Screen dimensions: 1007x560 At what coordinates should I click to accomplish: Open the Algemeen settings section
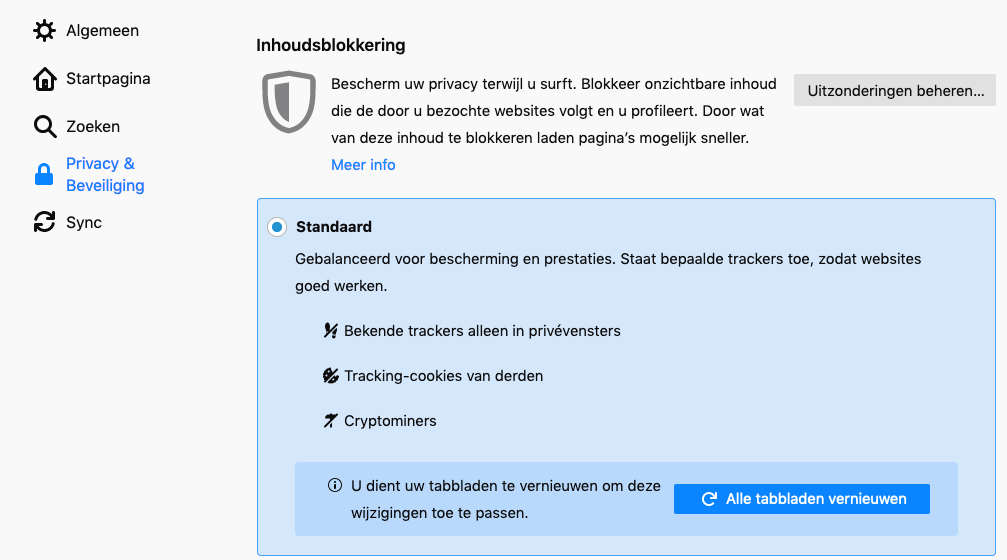[102, 31]
